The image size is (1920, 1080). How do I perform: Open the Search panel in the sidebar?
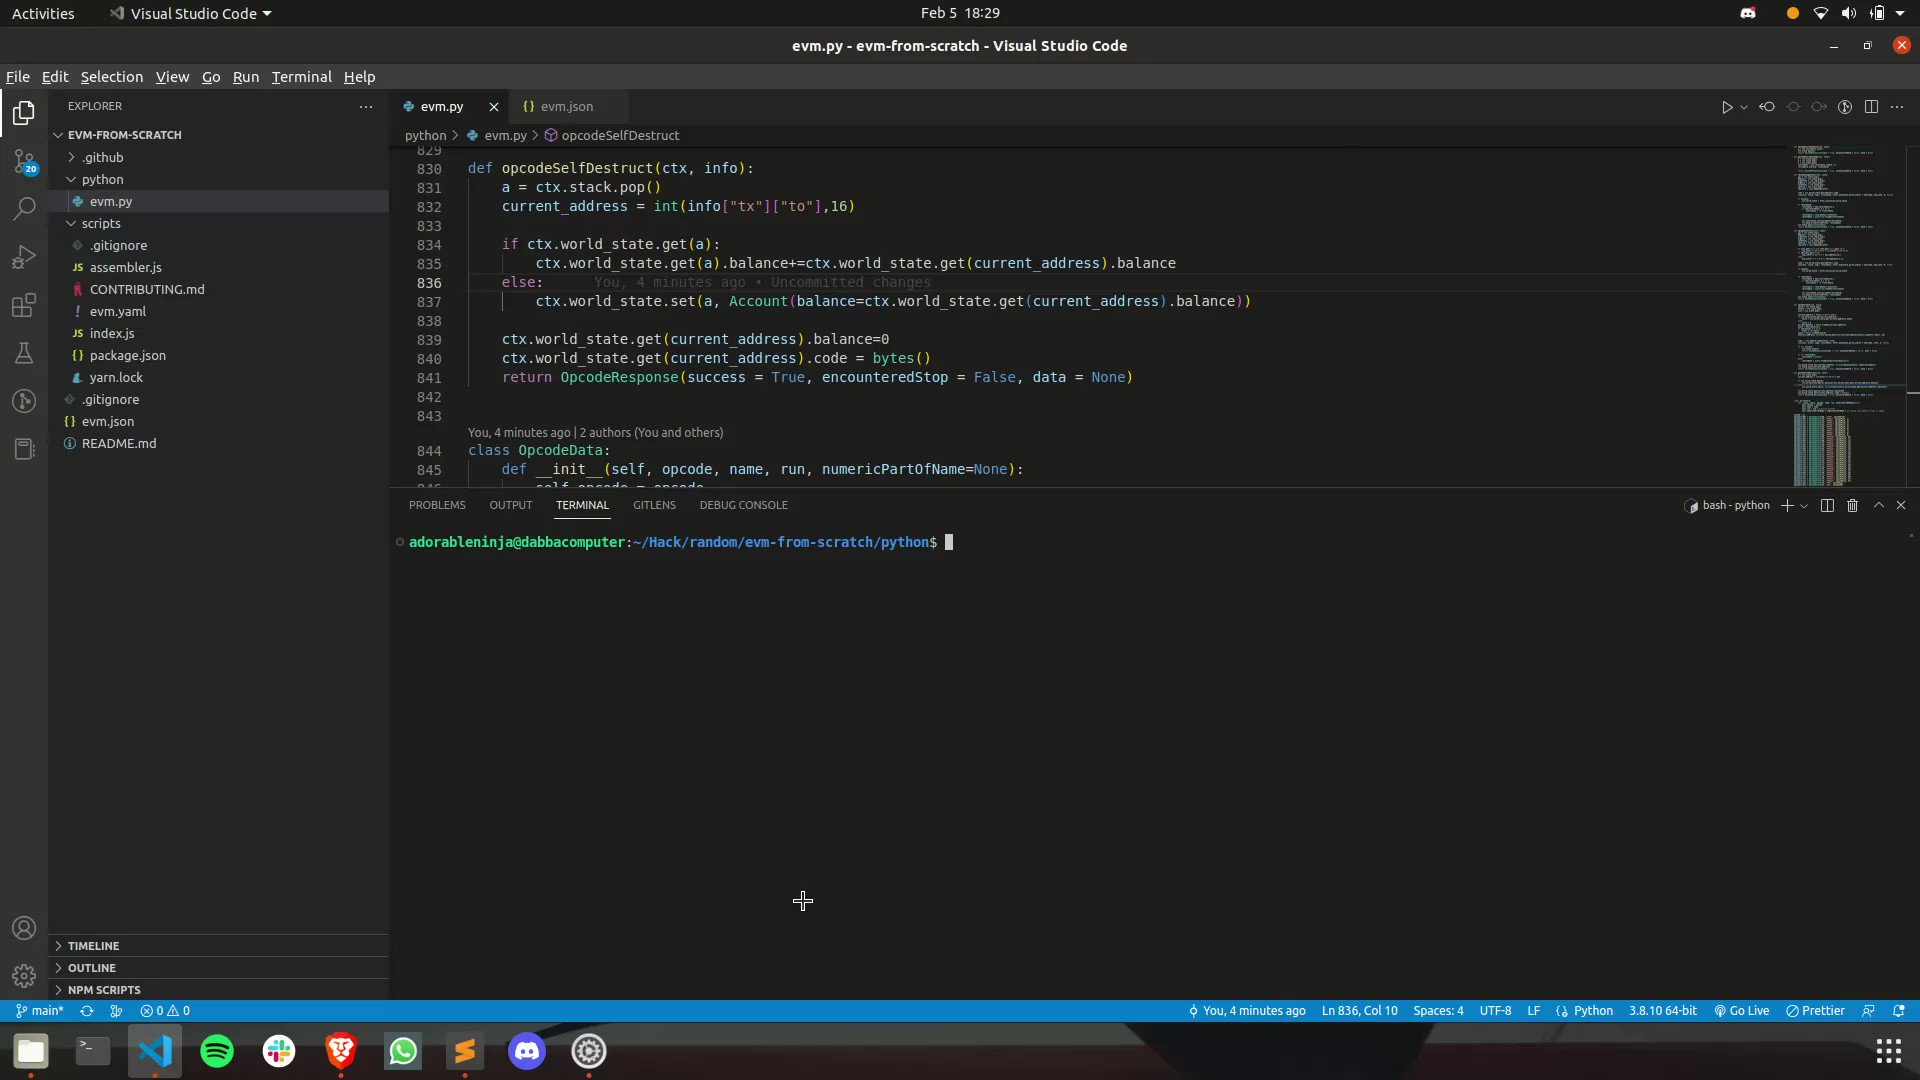[x=23, y=208]
